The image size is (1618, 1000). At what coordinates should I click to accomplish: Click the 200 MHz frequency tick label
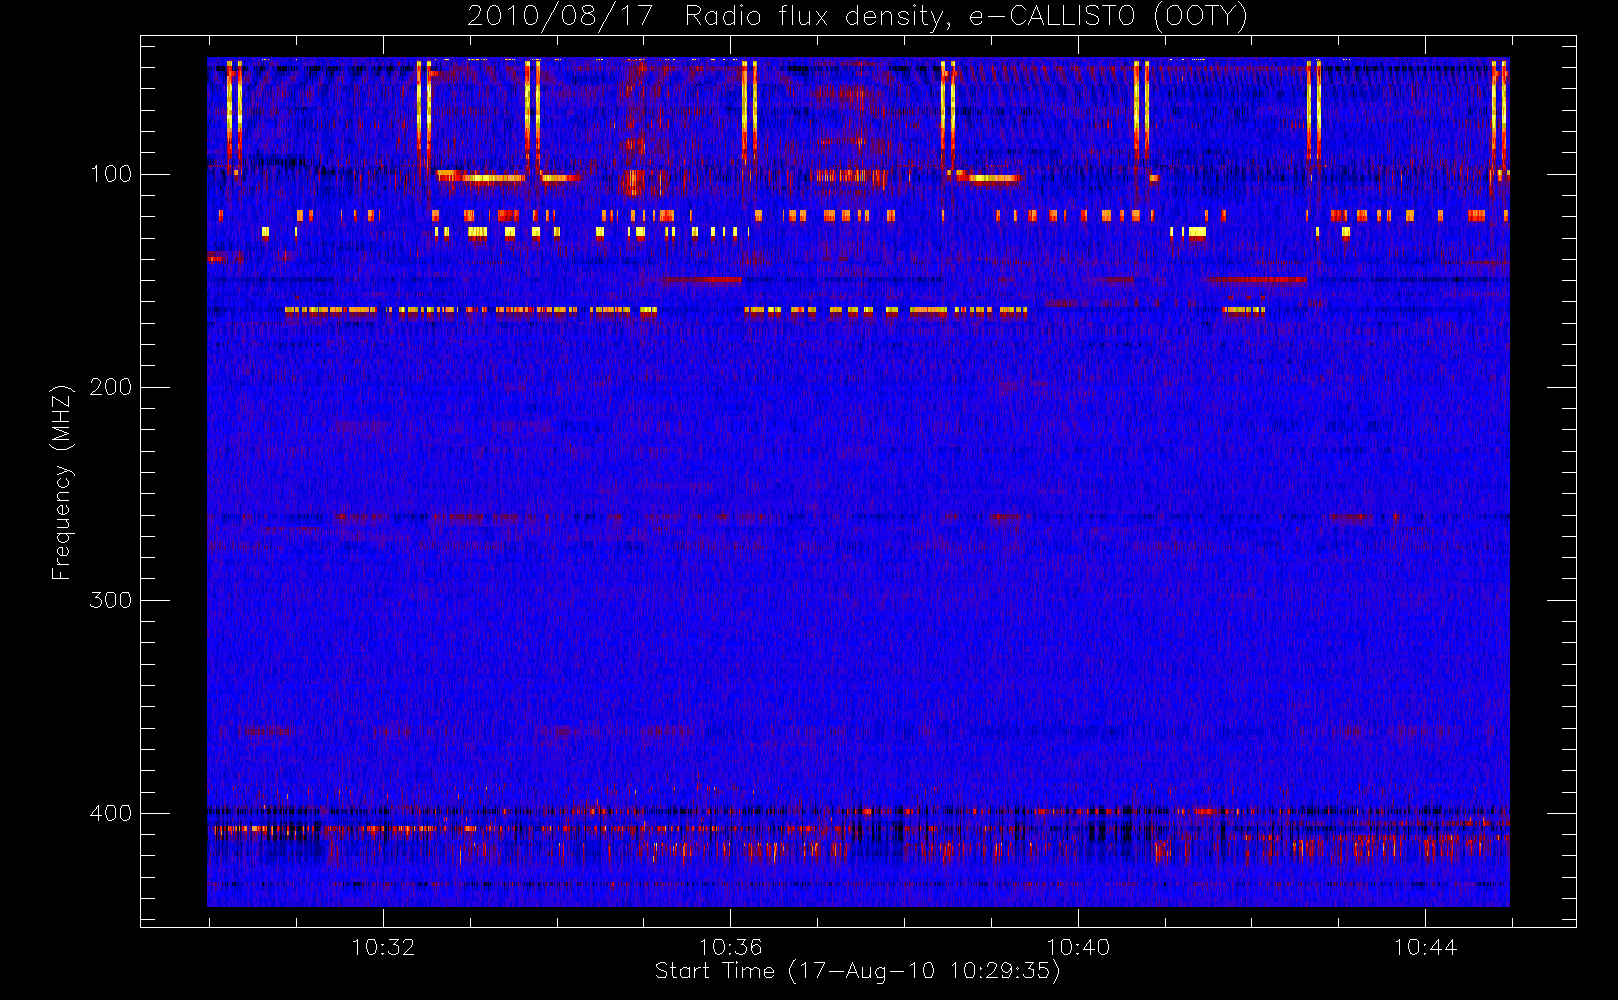coord(111,387)
